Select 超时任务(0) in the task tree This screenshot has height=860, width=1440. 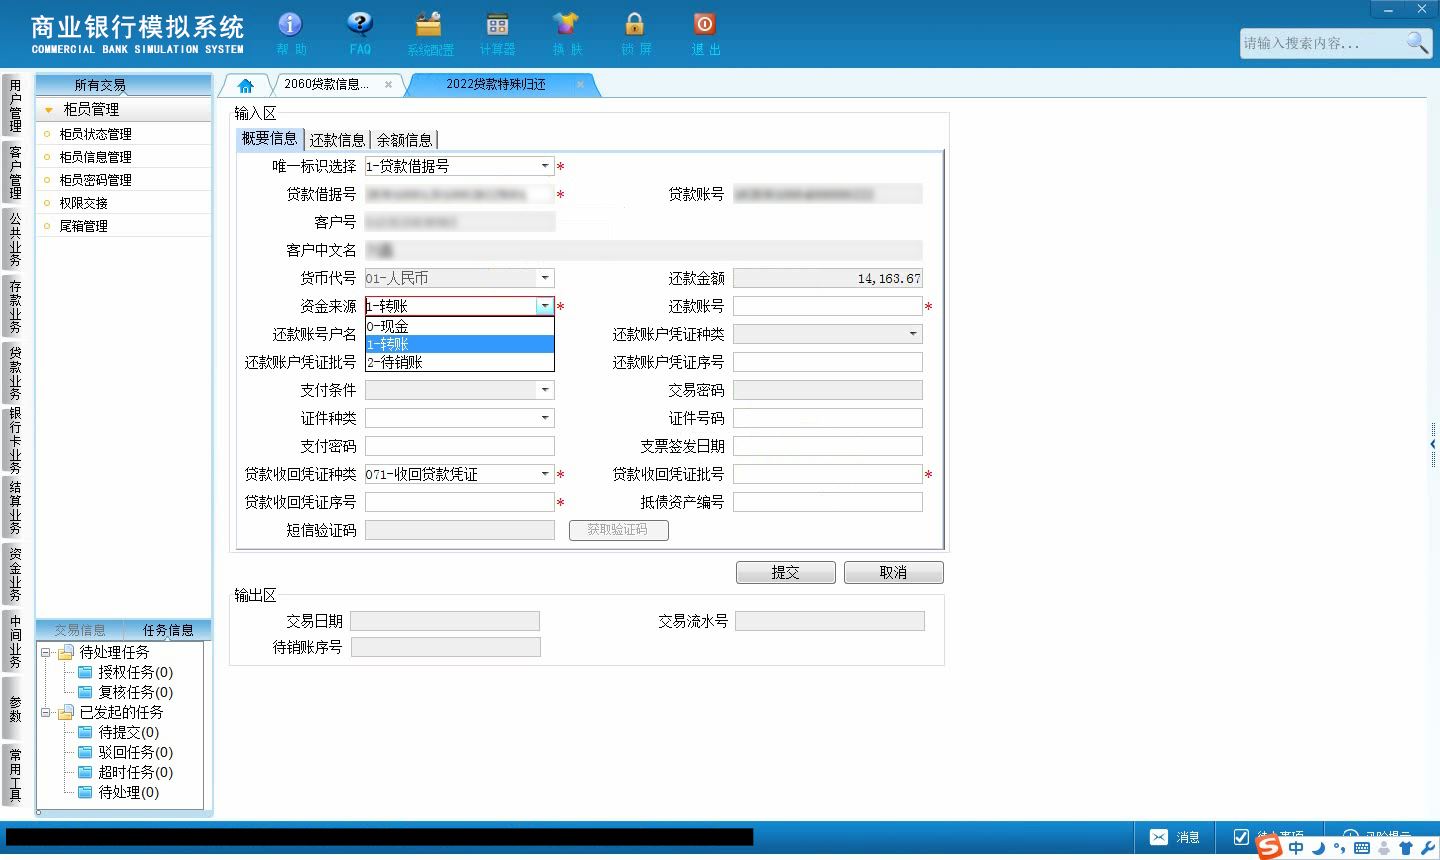[135, 772]
